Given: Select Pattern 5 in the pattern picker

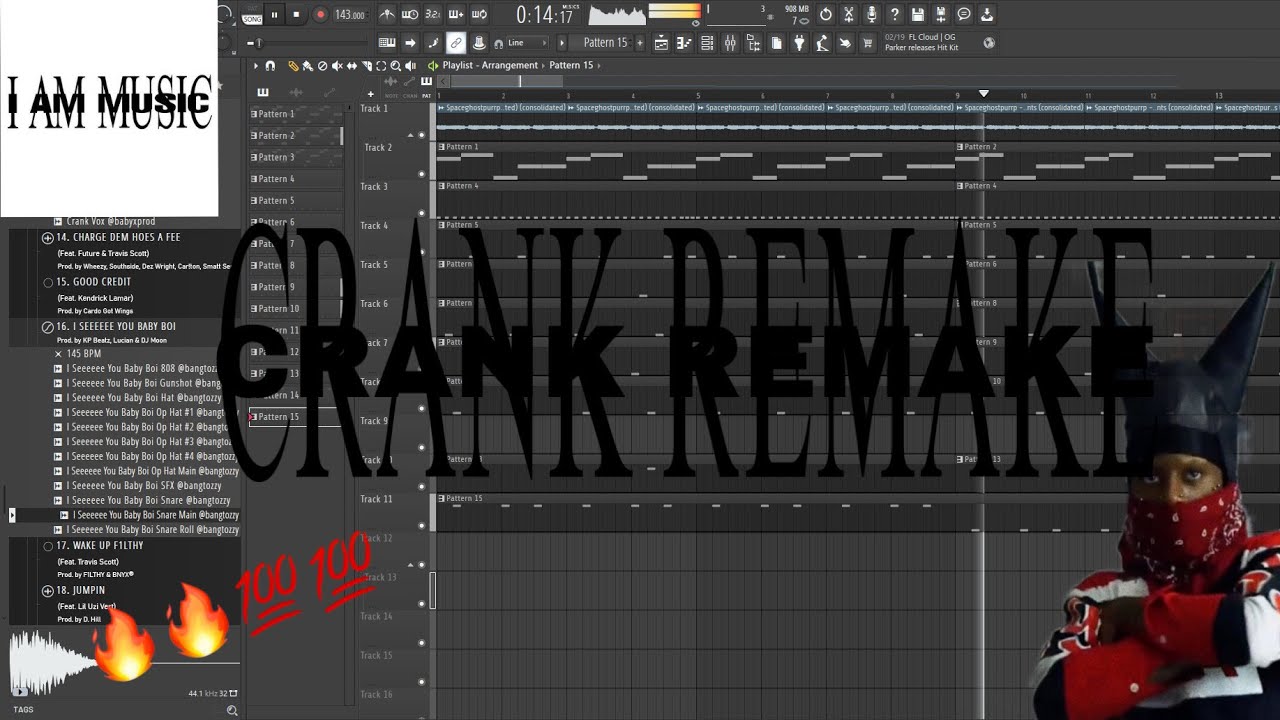Looking at the screenshot, I should 295,201.
